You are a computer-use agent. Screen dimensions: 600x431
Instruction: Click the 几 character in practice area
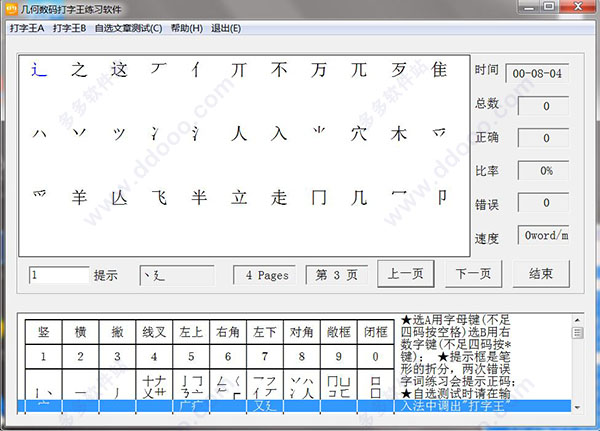click(359, 198)
